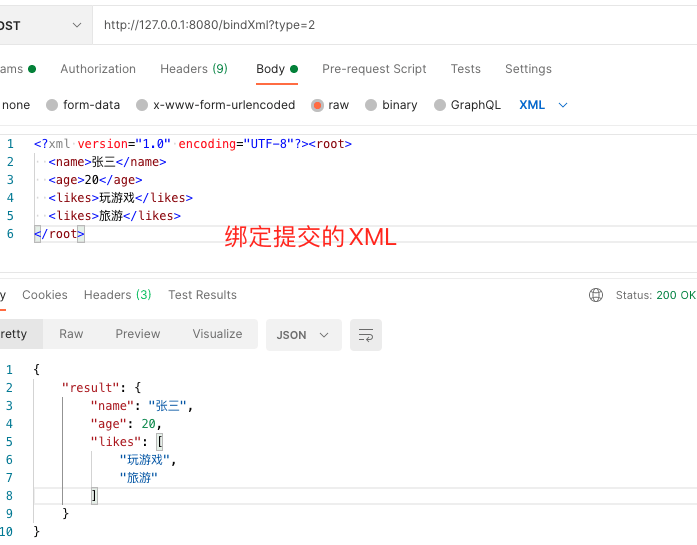View the response Cookies tab
The width and height of the screenshot is (697, 545).
pyautogui.click(x=45, y=295)
